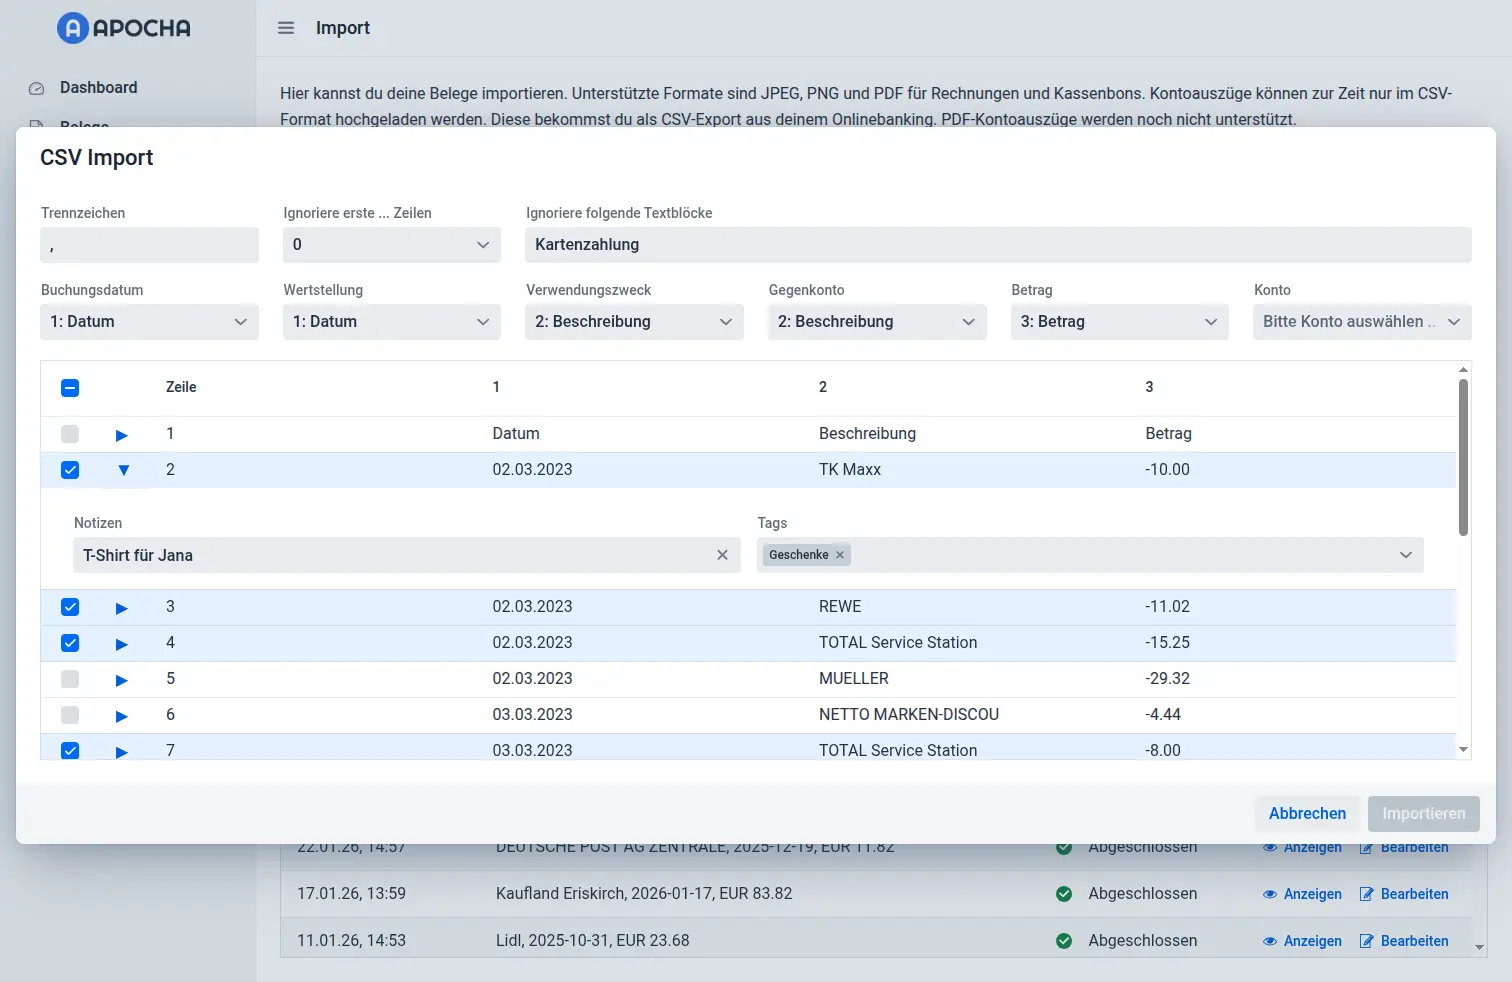The image size is (1512, 982).
Task: Remove the Geschenke tag
Action: [x=840, y=555]
